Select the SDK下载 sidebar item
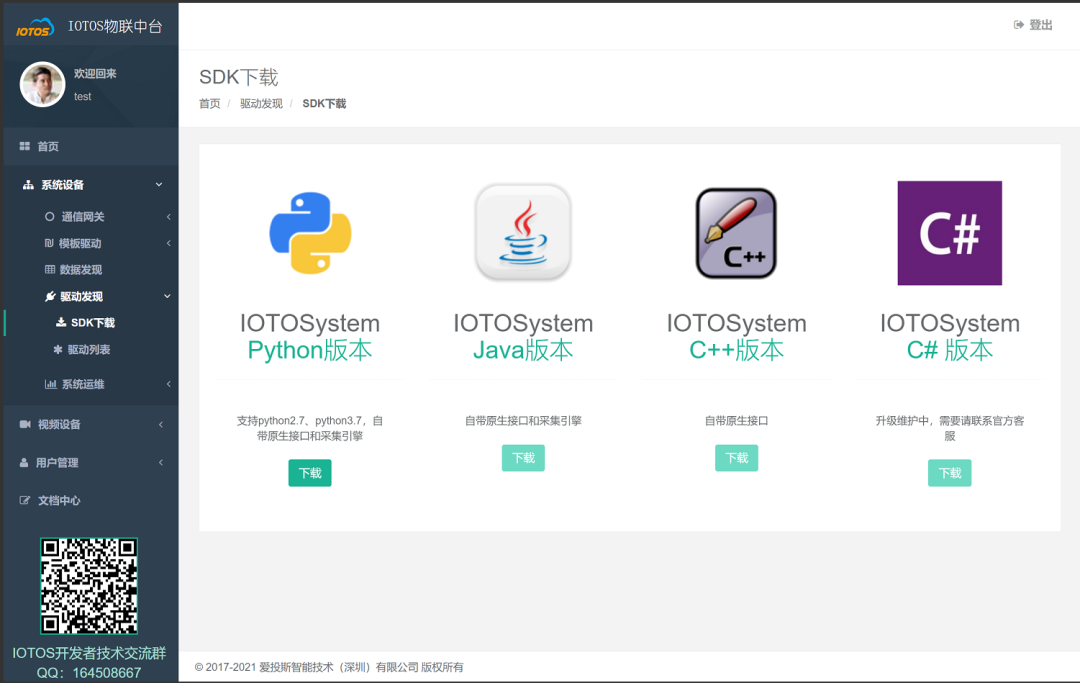This screenshot has height=683, width=1080. point(91,322)
